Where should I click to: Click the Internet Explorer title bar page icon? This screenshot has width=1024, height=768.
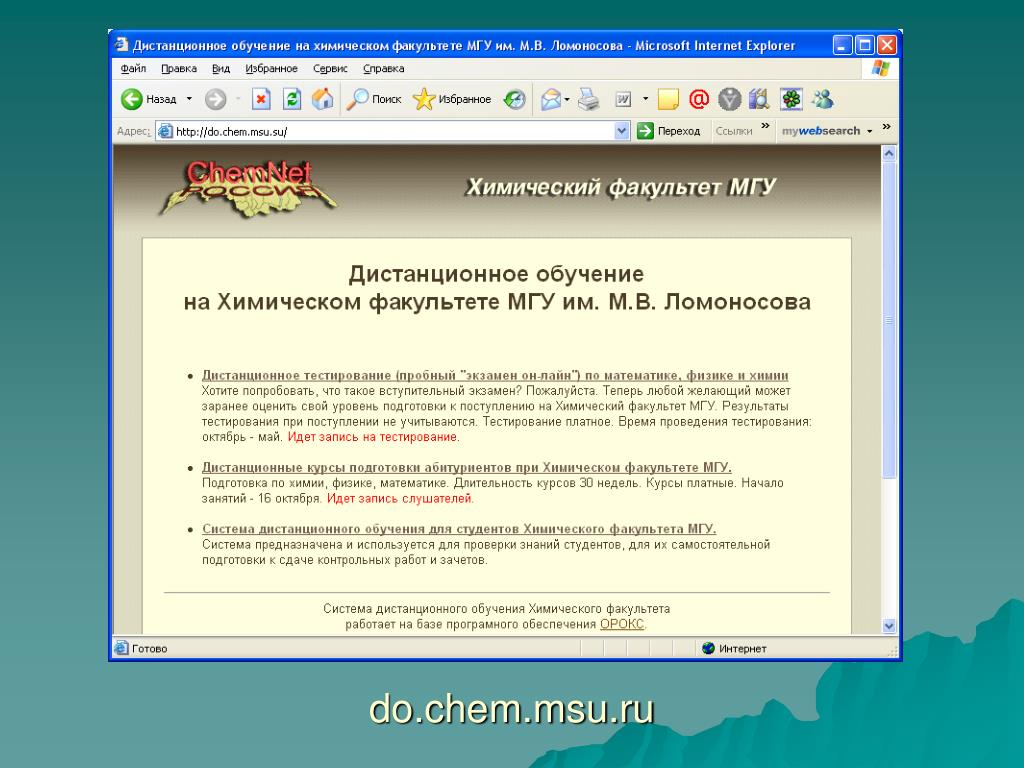coord(121,45)
